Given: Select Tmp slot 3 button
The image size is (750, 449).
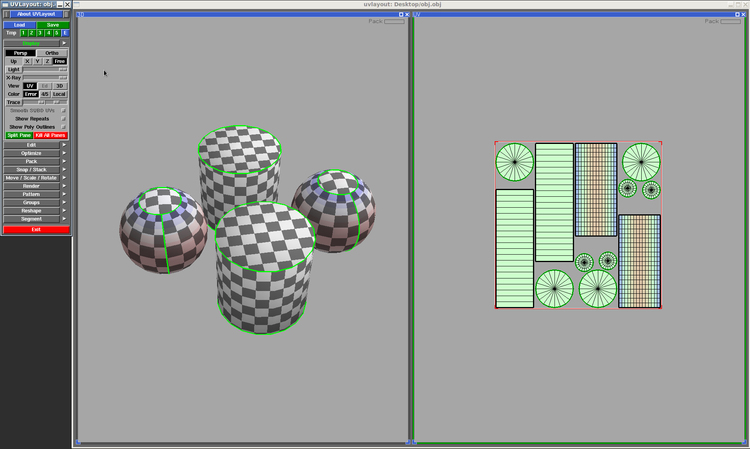Looking at the screenshot, I should (40, 33).
